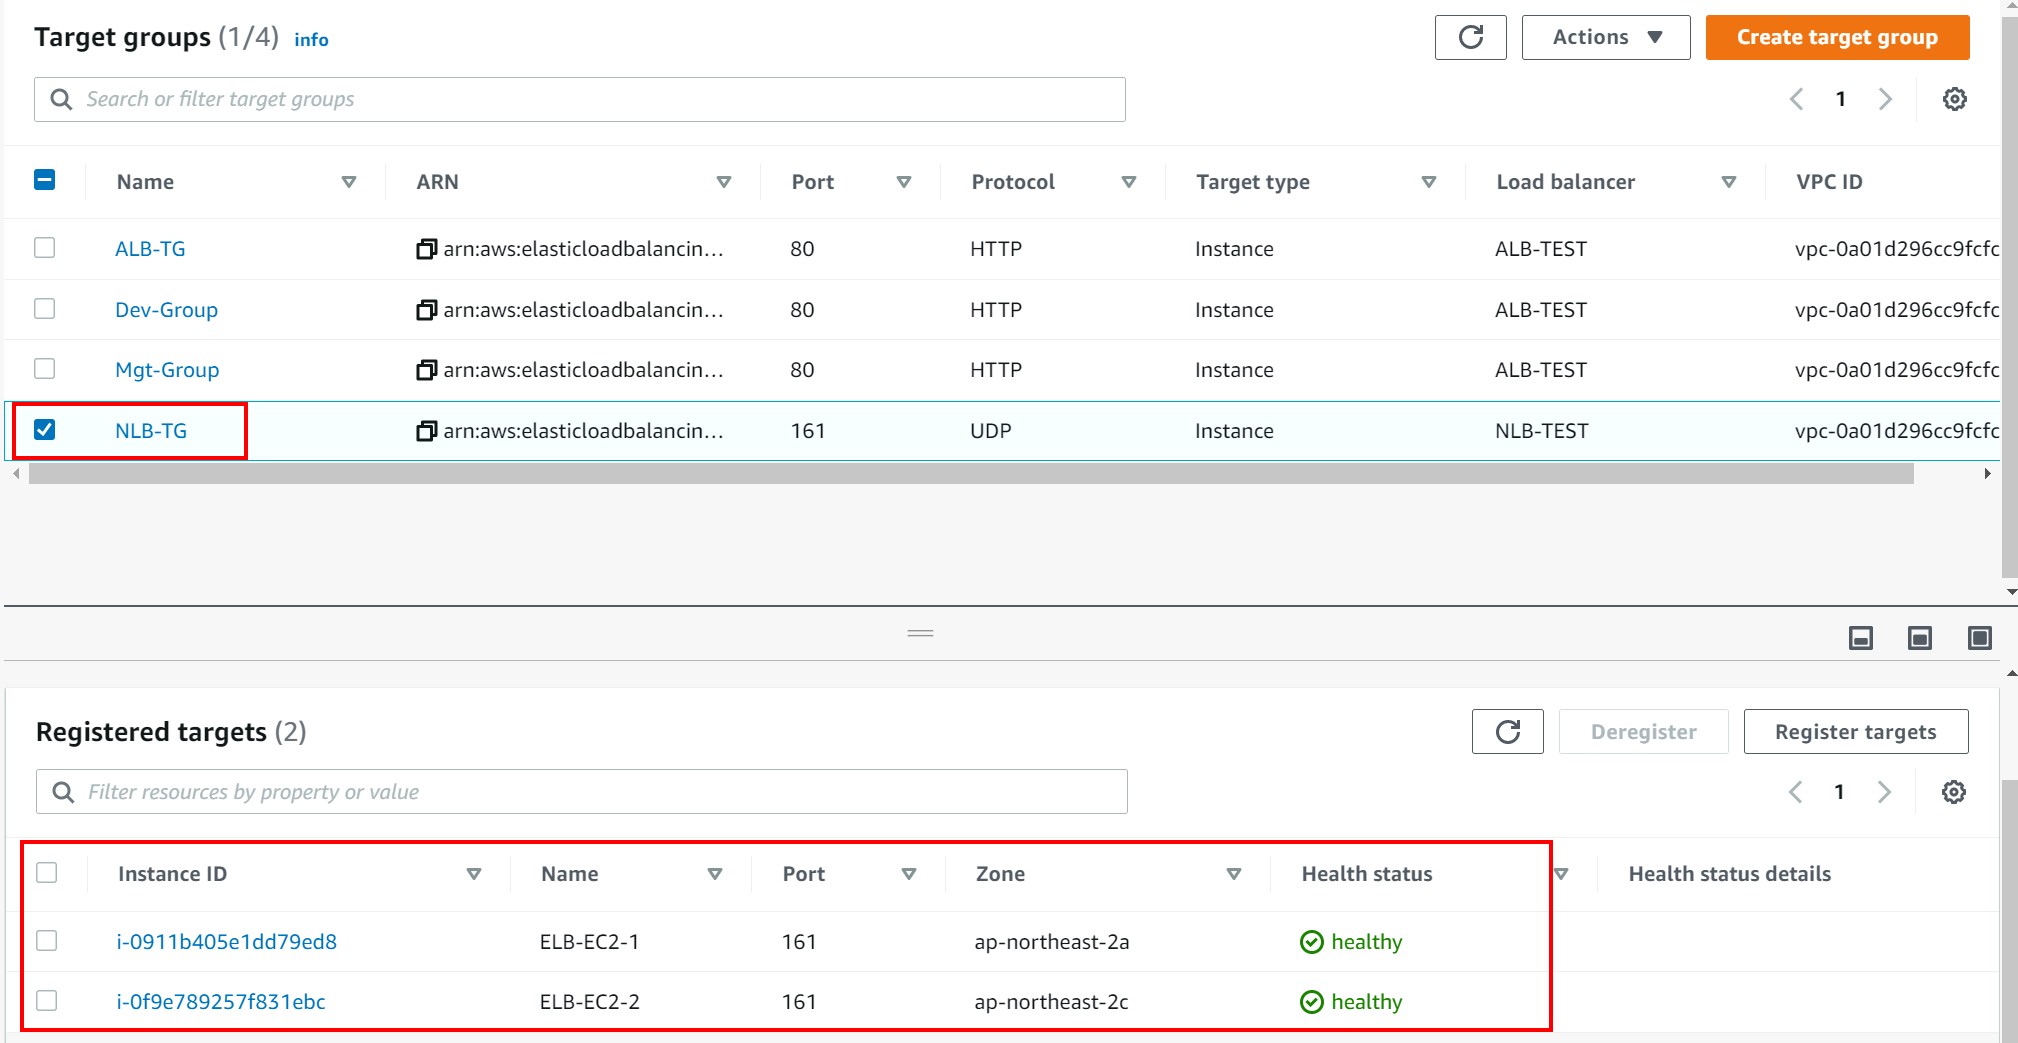The image size is (2018, 1043).
Task: Click ap-northeast-2a zone cell
Action: point(1051,942)
